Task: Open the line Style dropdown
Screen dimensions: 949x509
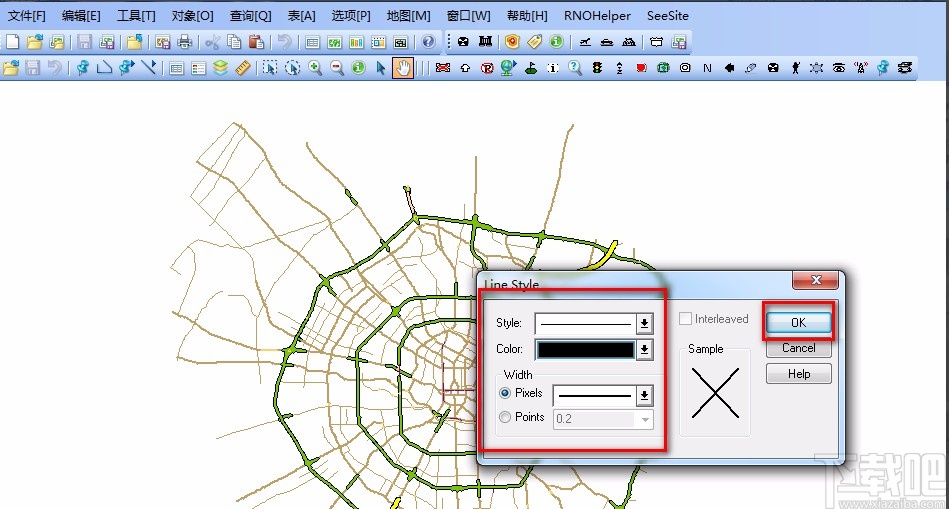Action: click(644, 323)
